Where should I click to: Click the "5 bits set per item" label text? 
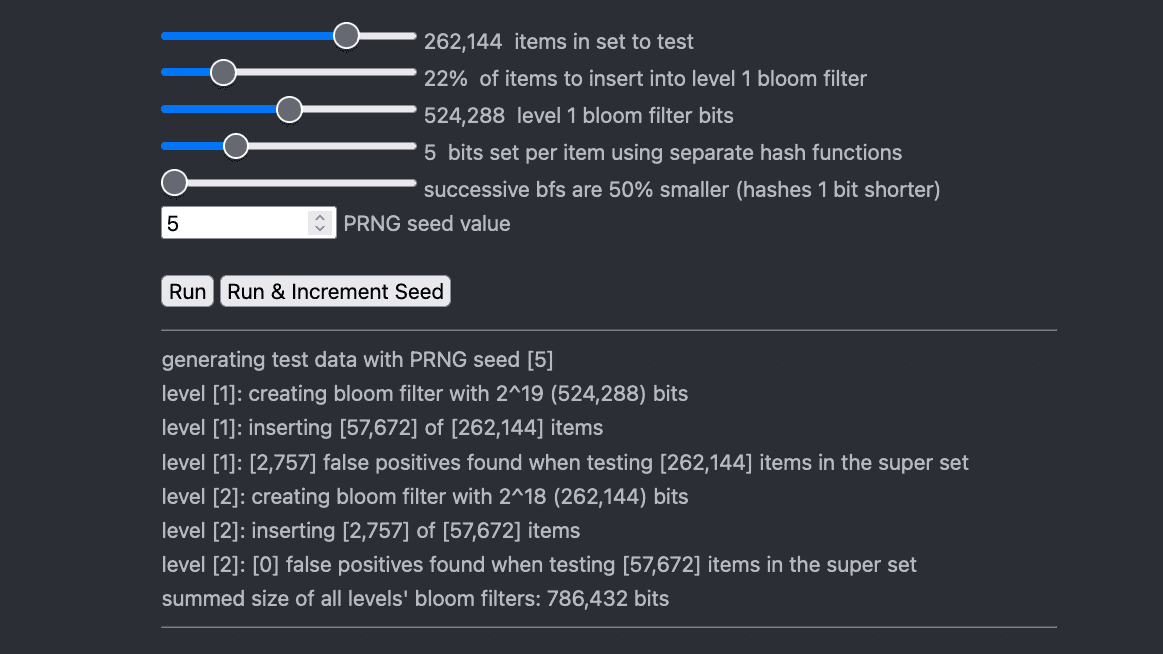[x=662, y=153]
